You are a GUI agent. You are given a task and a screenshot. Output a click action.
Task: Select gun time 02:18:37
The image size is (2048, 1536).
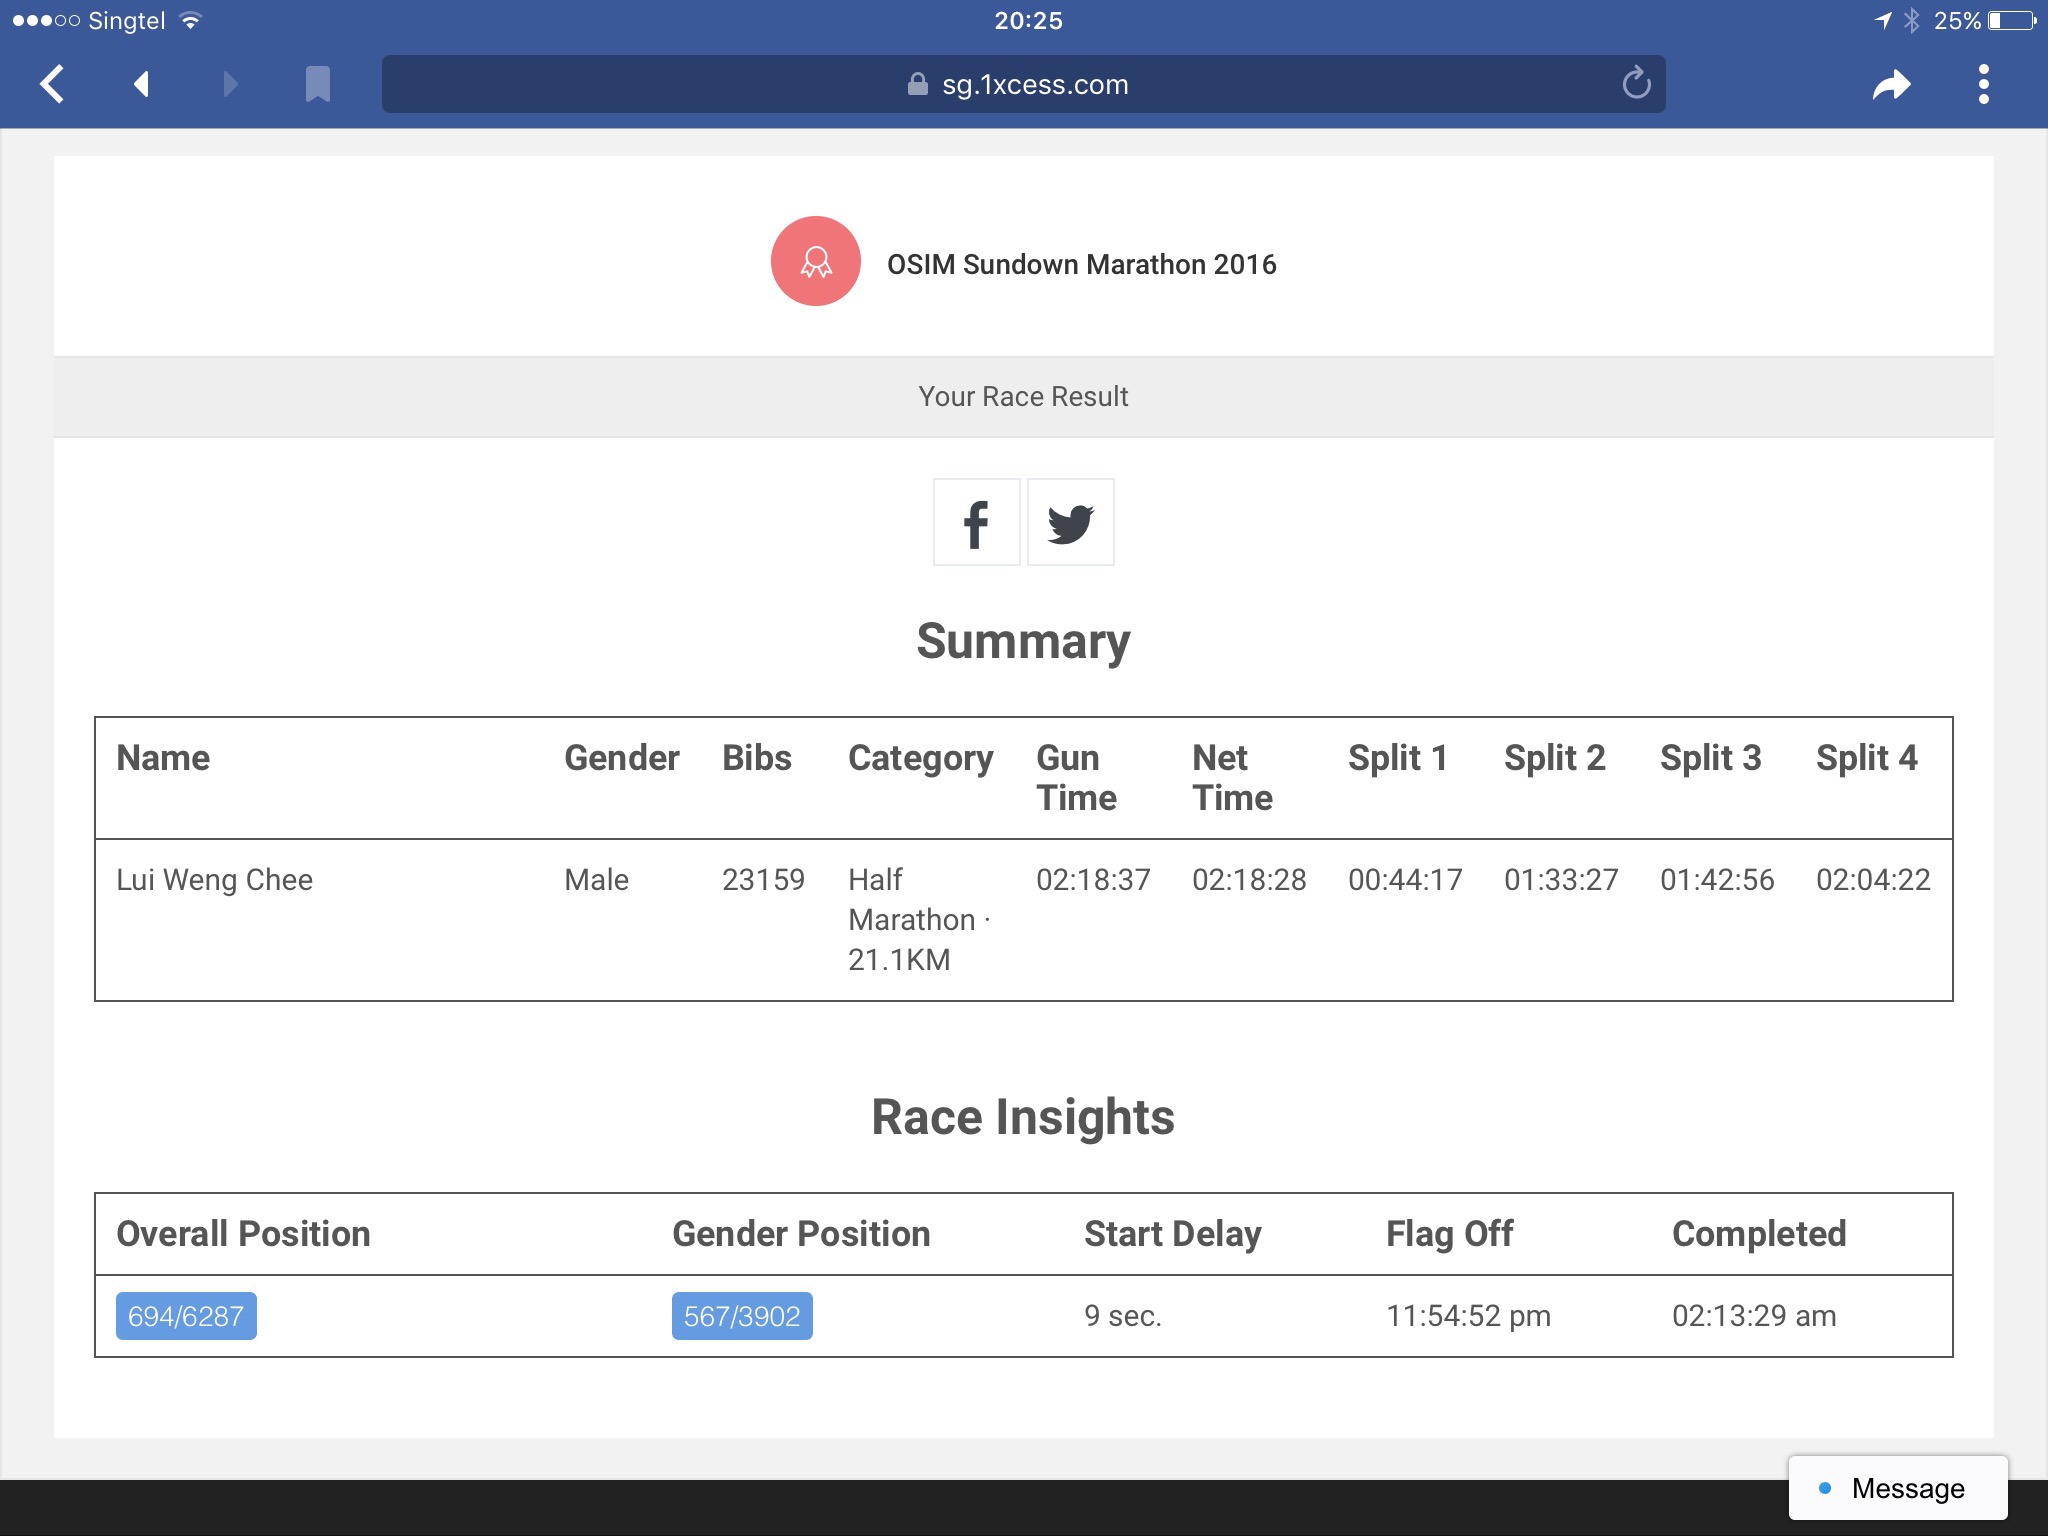click(x=1093, y=880)
